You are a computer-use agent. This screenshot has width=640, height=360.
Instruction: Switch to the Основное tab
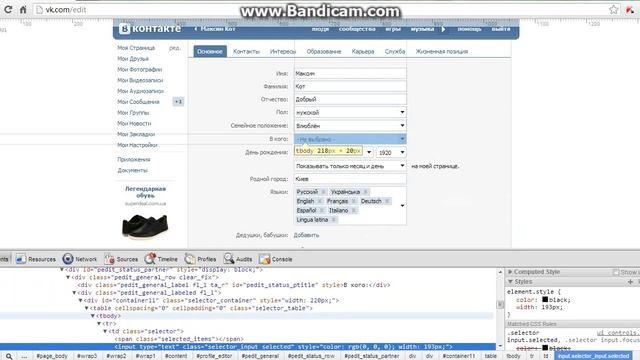tap(210, 51)
